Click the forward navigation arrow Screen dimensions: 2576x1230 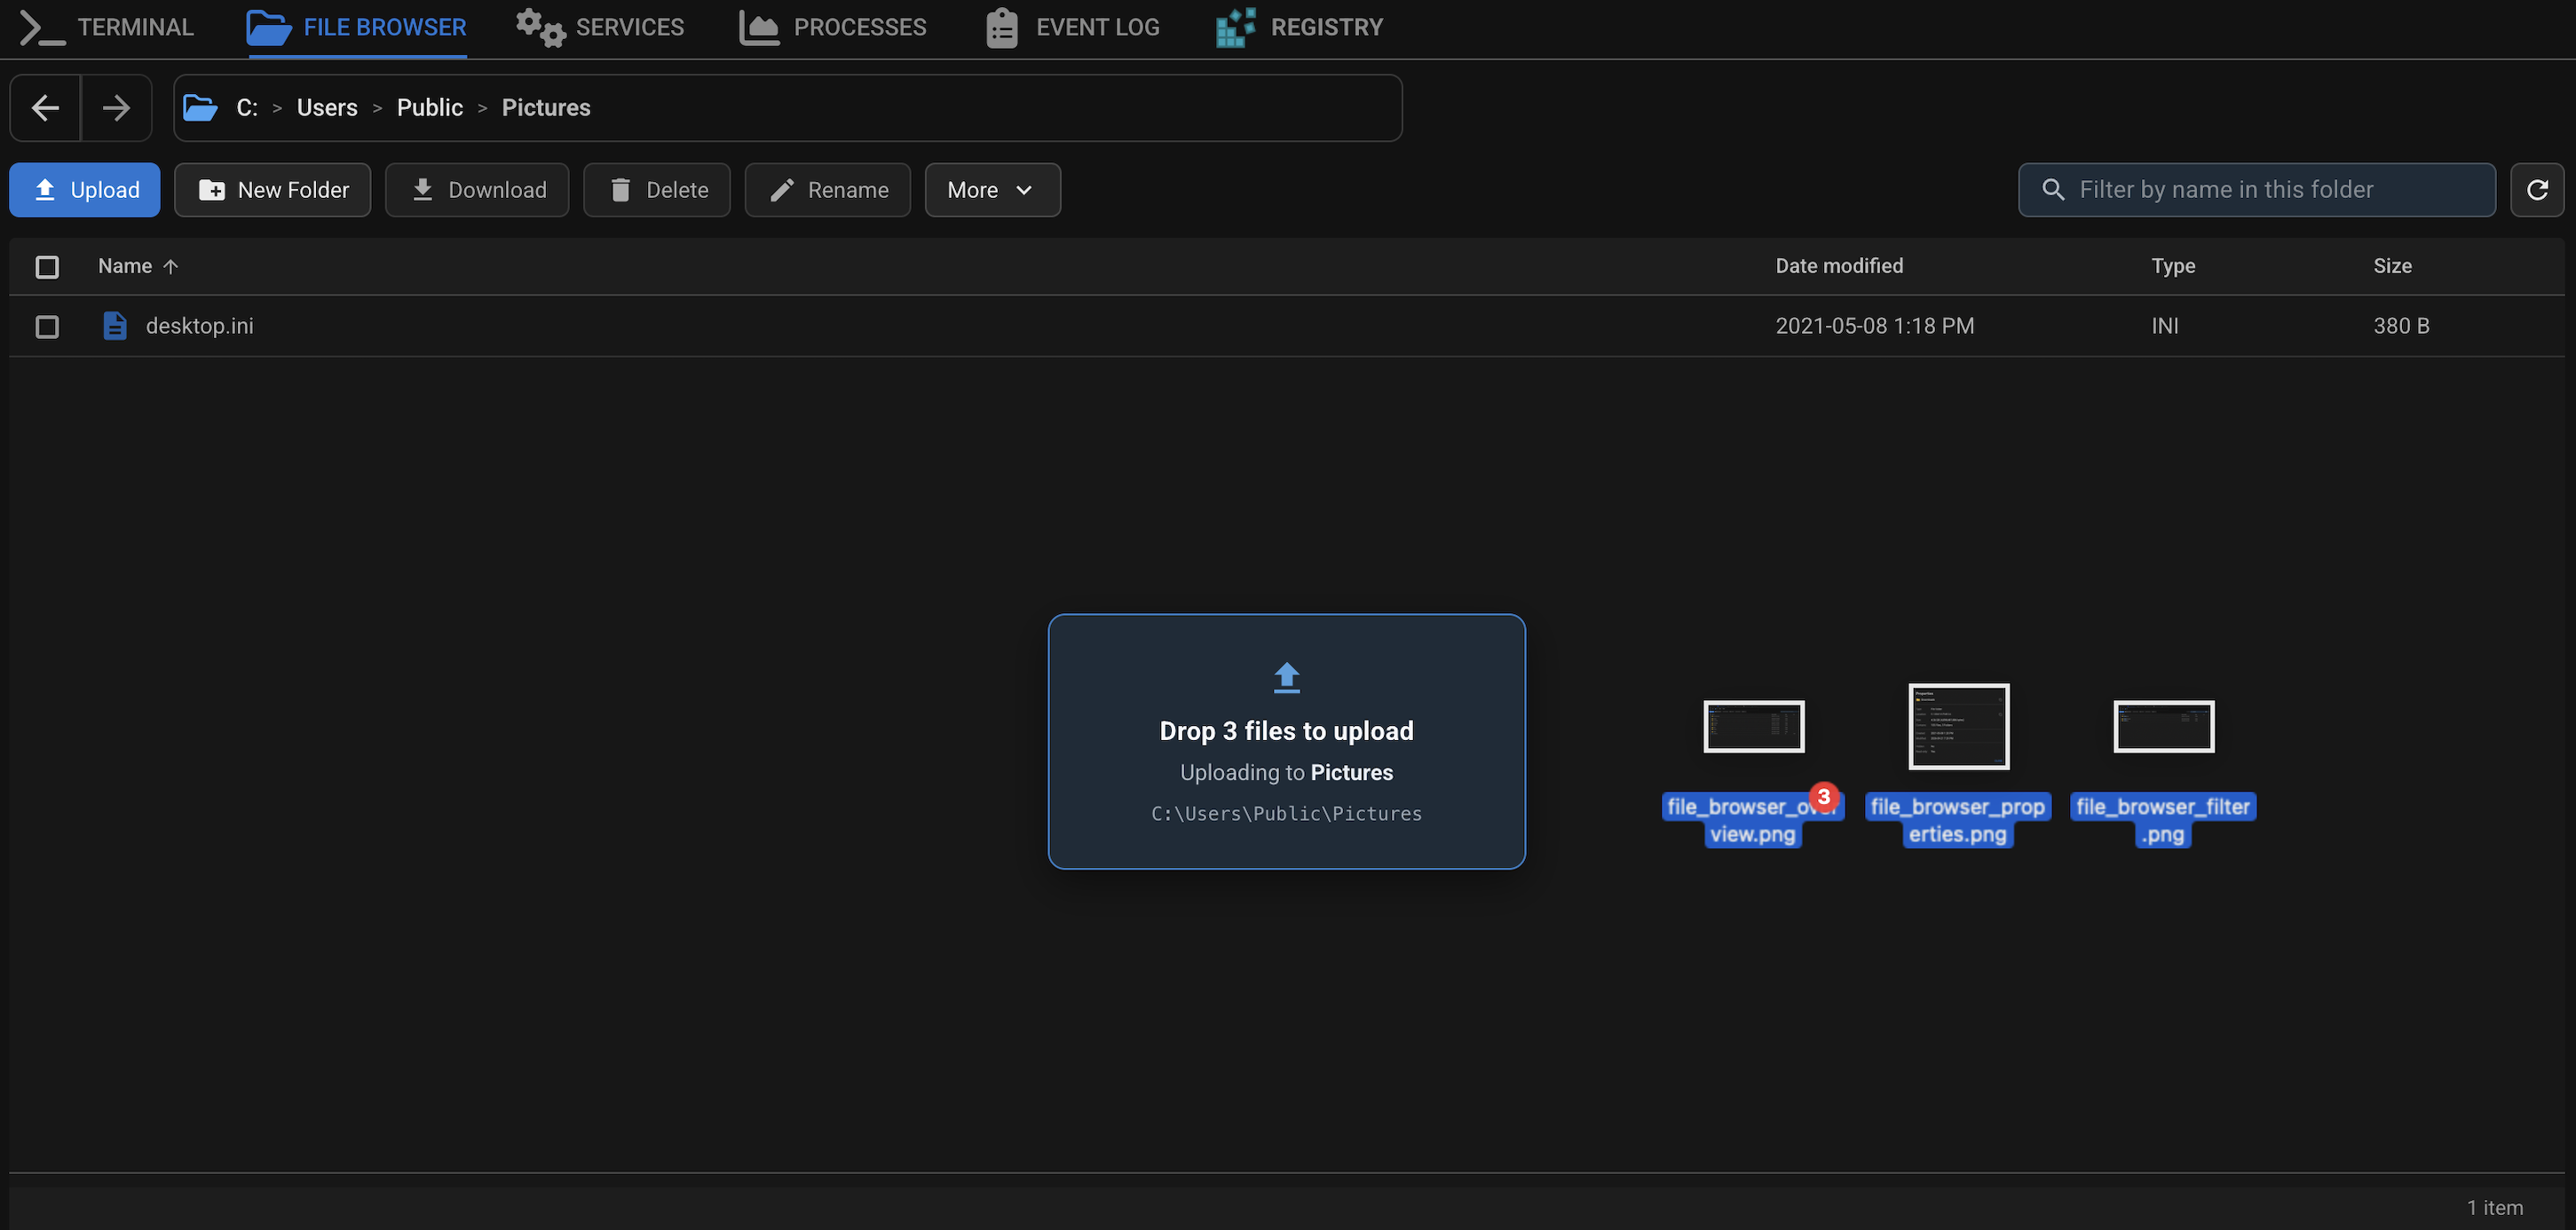[116, 108]
